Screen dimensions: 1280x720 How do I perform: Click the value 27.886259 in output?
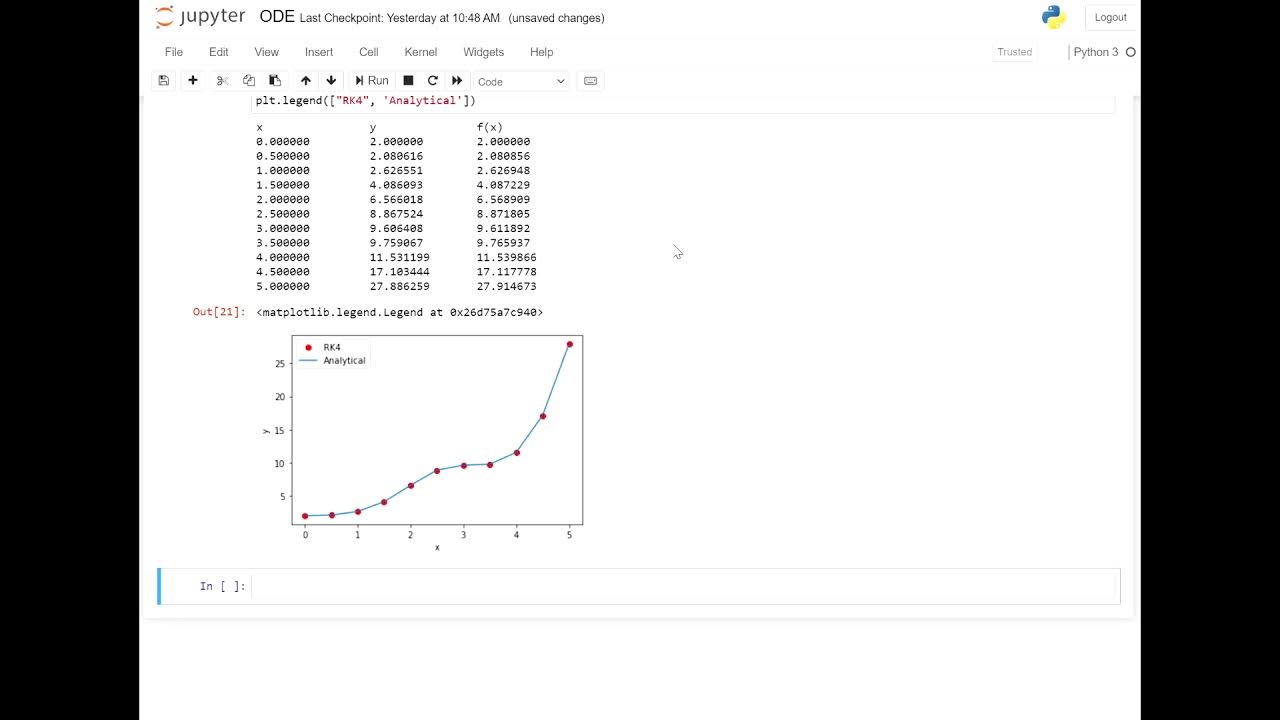[x=399, y=286]
